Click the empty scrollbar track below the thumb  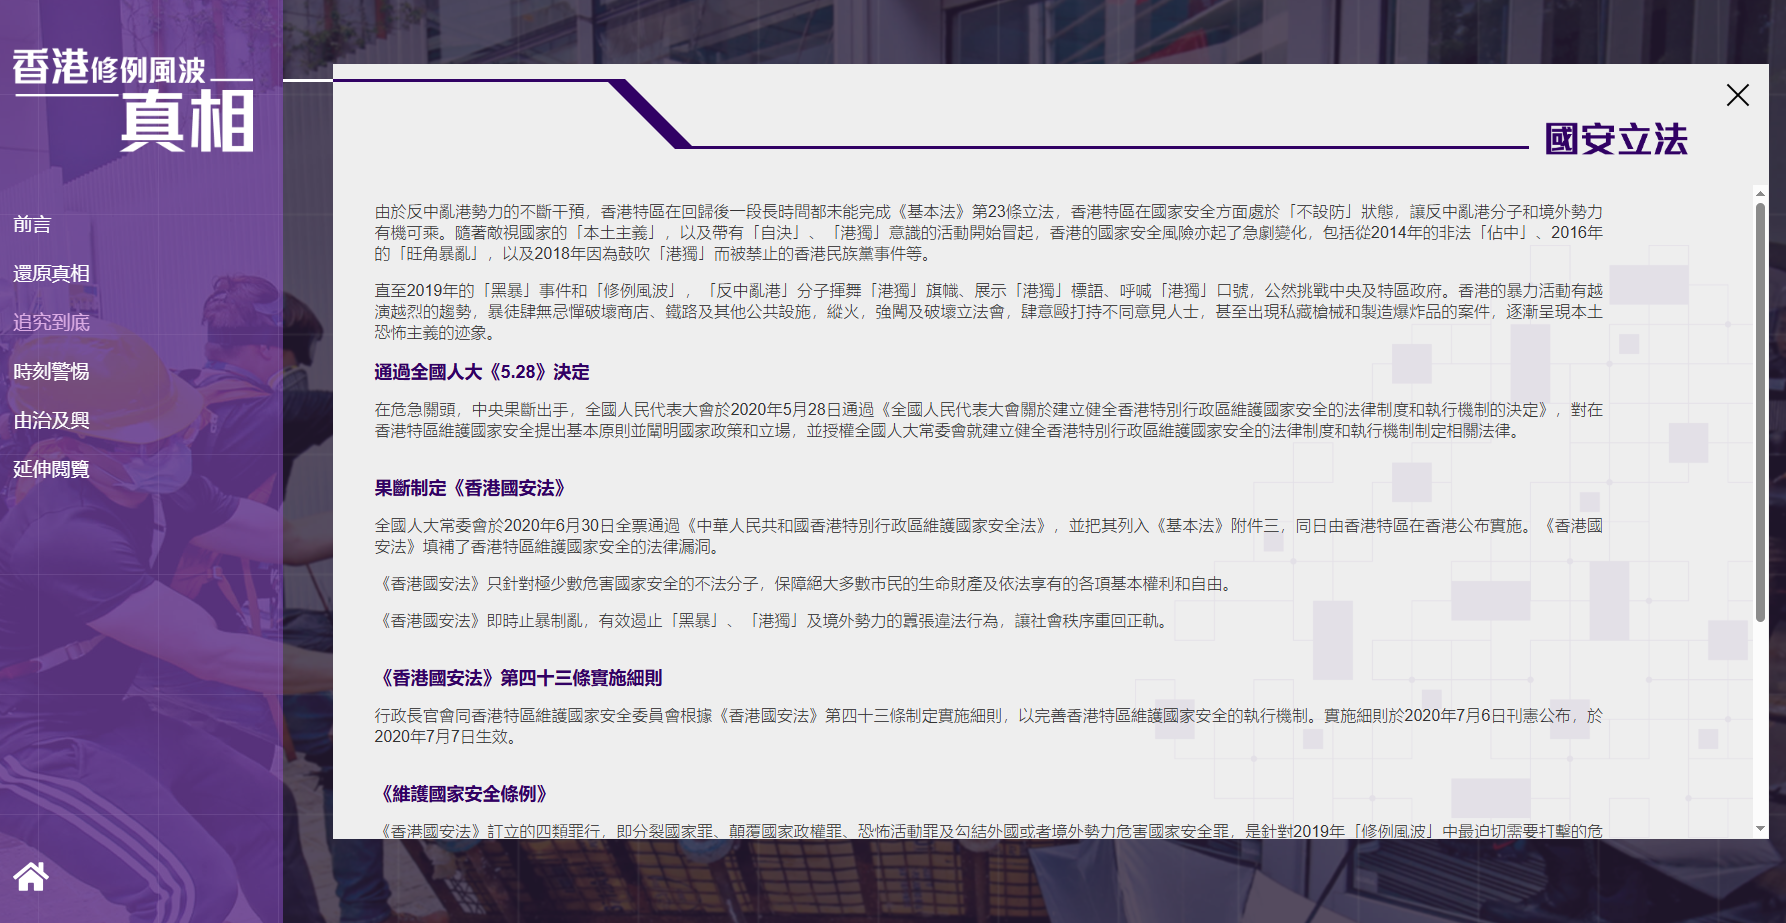point(1760,720)
